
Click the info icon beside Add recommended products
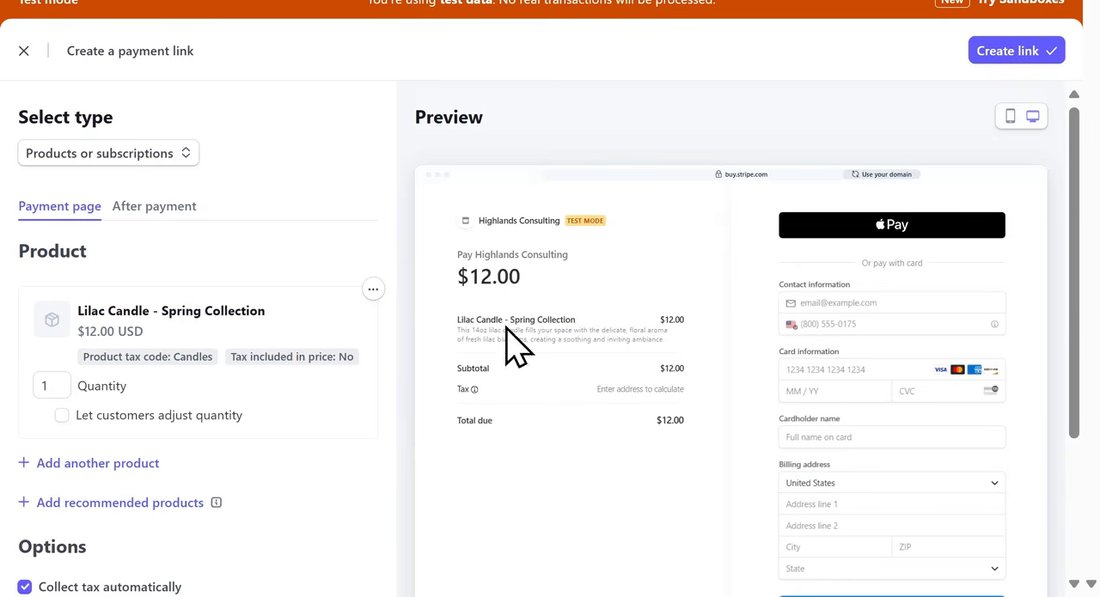tap(216, 502)
